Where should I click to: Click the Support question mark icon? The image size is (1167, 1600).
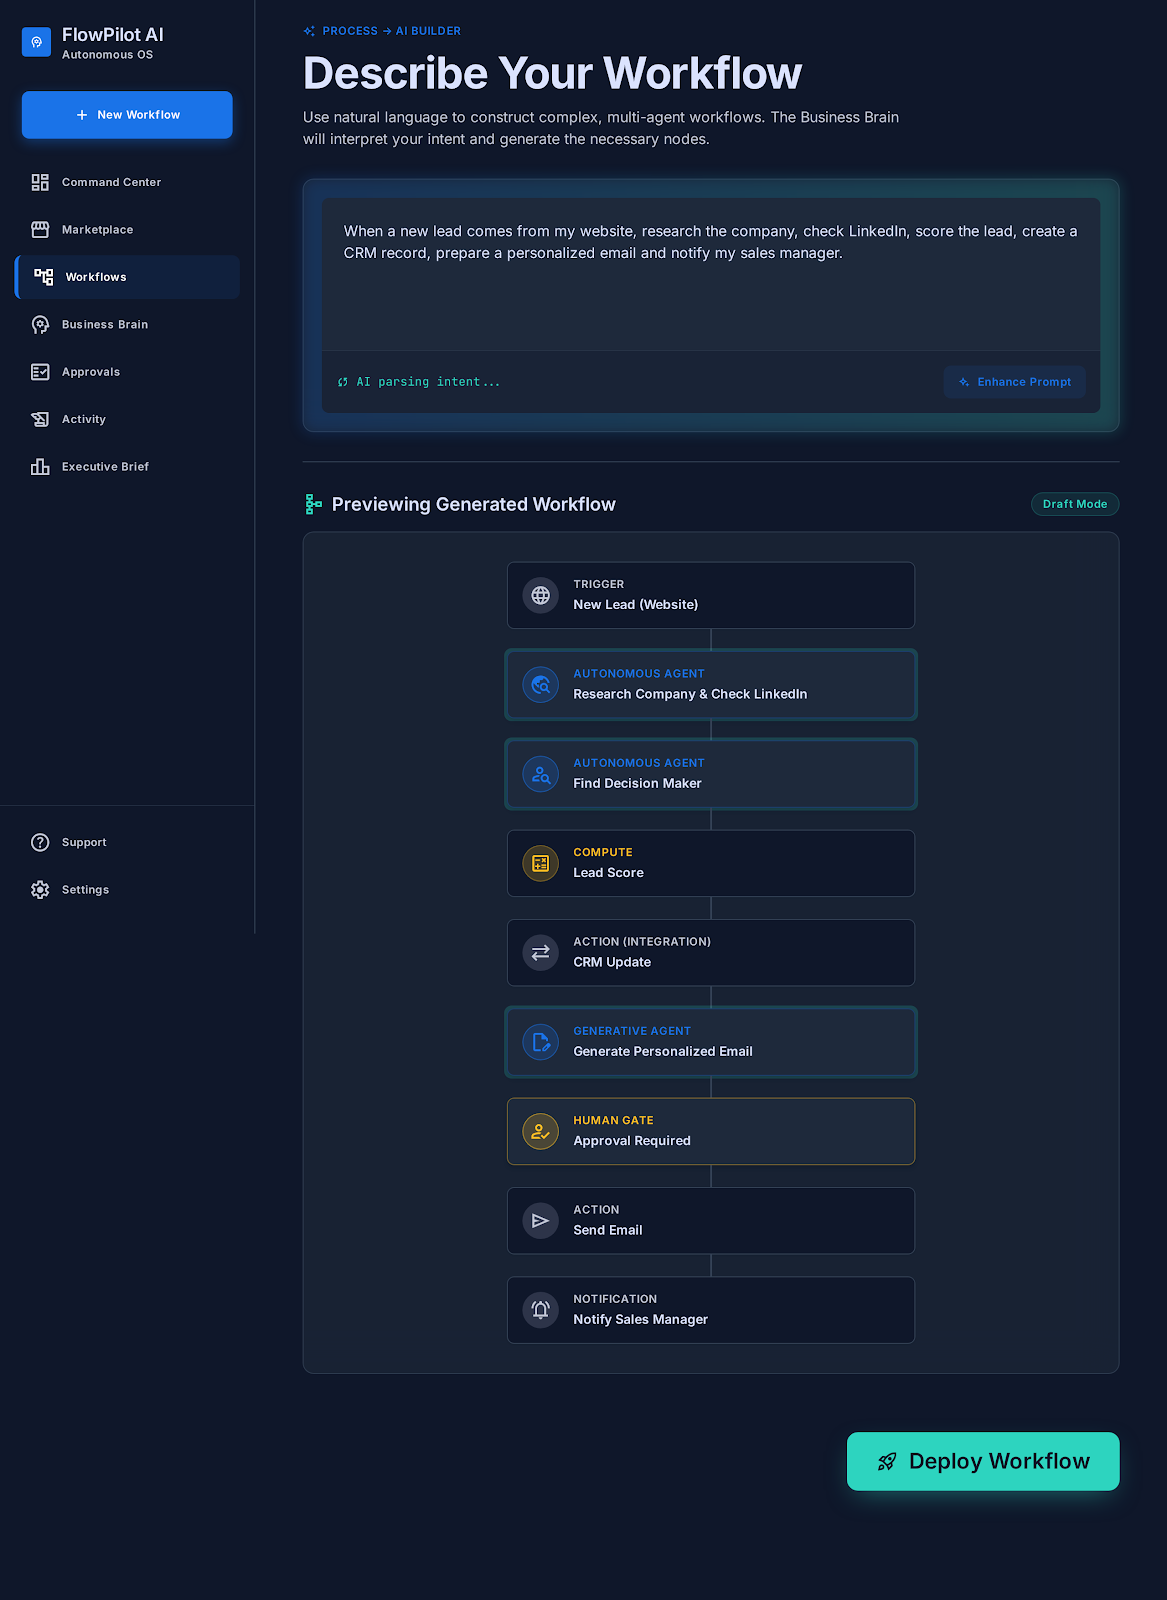tap(40, 842)
